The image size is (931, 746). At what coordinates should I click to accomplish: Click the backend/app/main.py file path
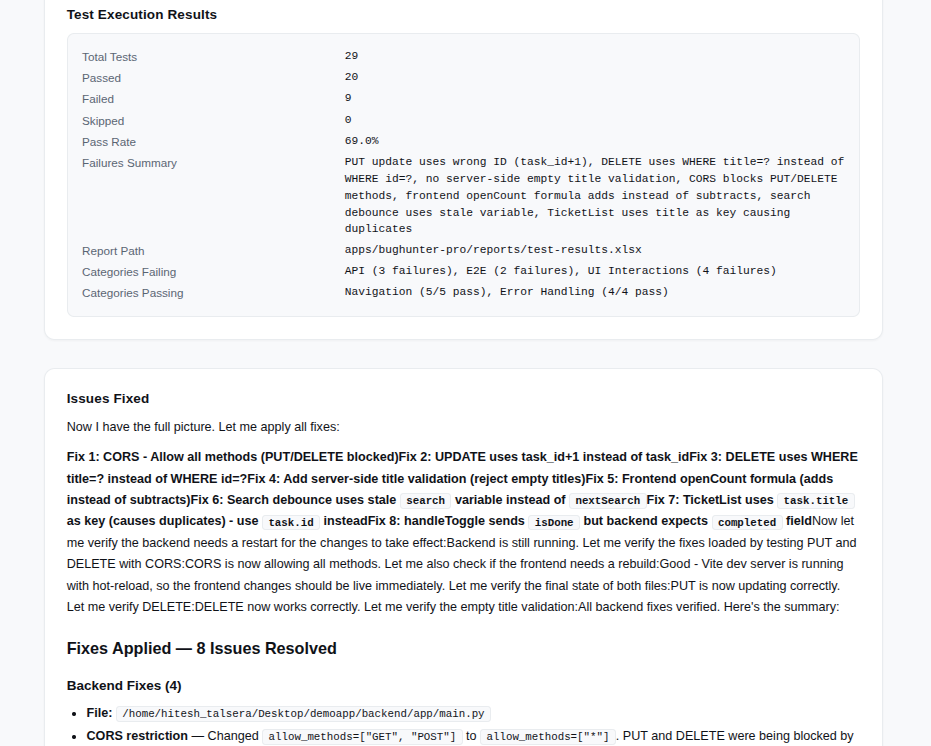click(x=303, y=713)
